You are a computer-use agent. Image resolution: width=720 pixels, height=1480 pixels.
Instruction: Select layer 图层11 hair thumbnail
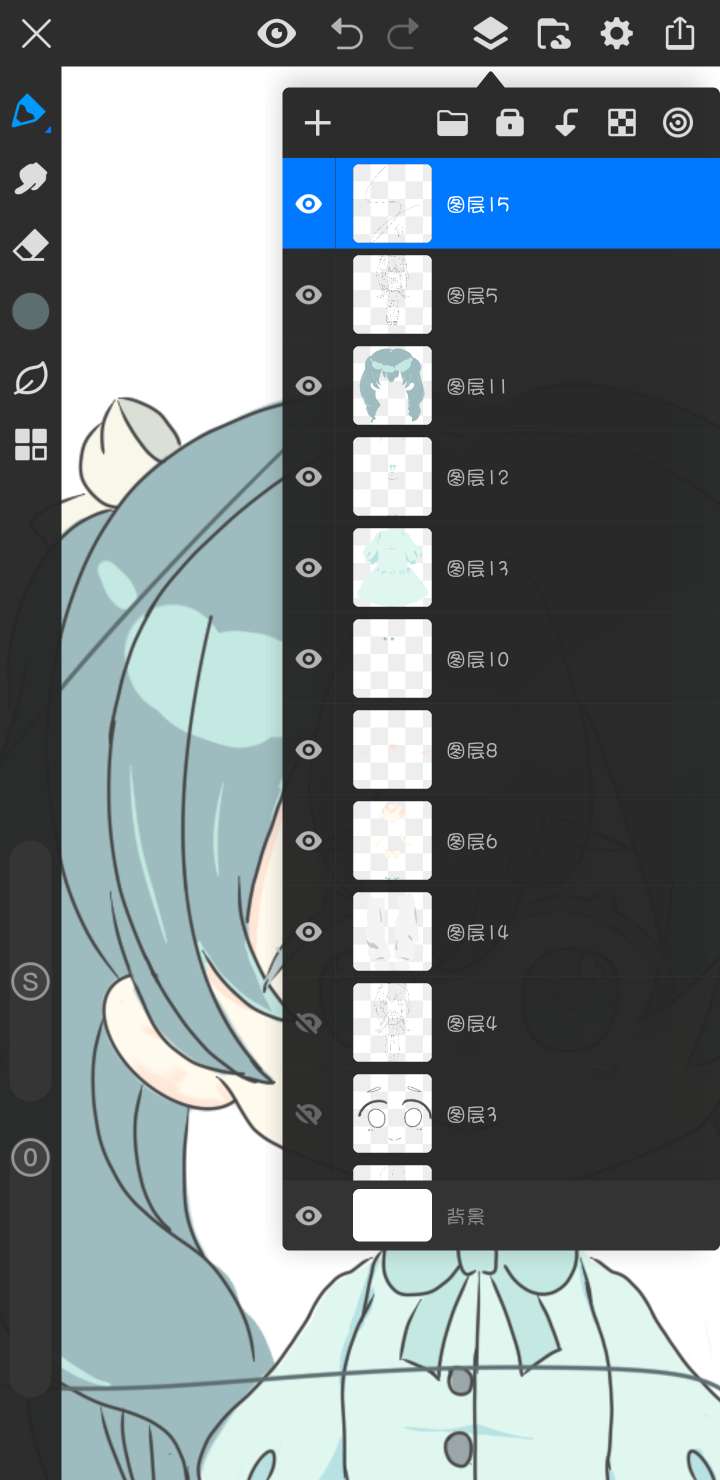coord(392,386)
